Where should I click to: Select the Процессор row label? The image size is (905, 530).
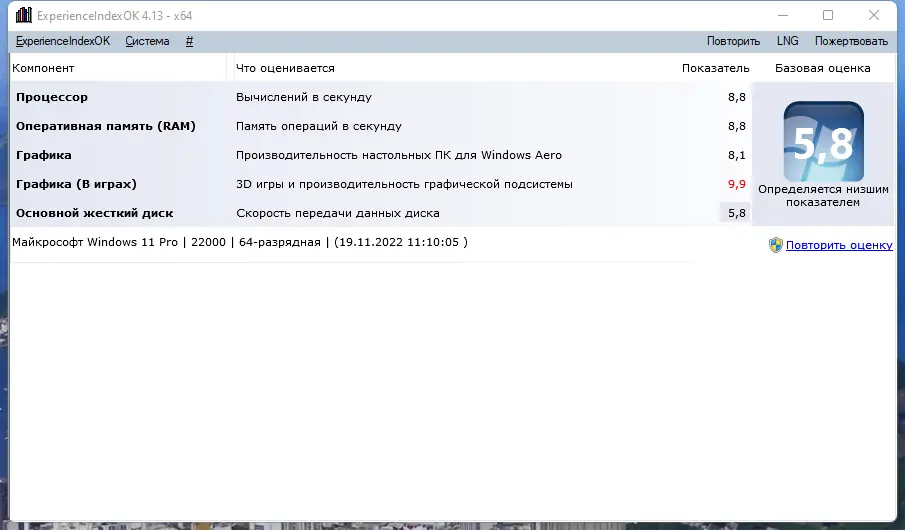(52, 97)
